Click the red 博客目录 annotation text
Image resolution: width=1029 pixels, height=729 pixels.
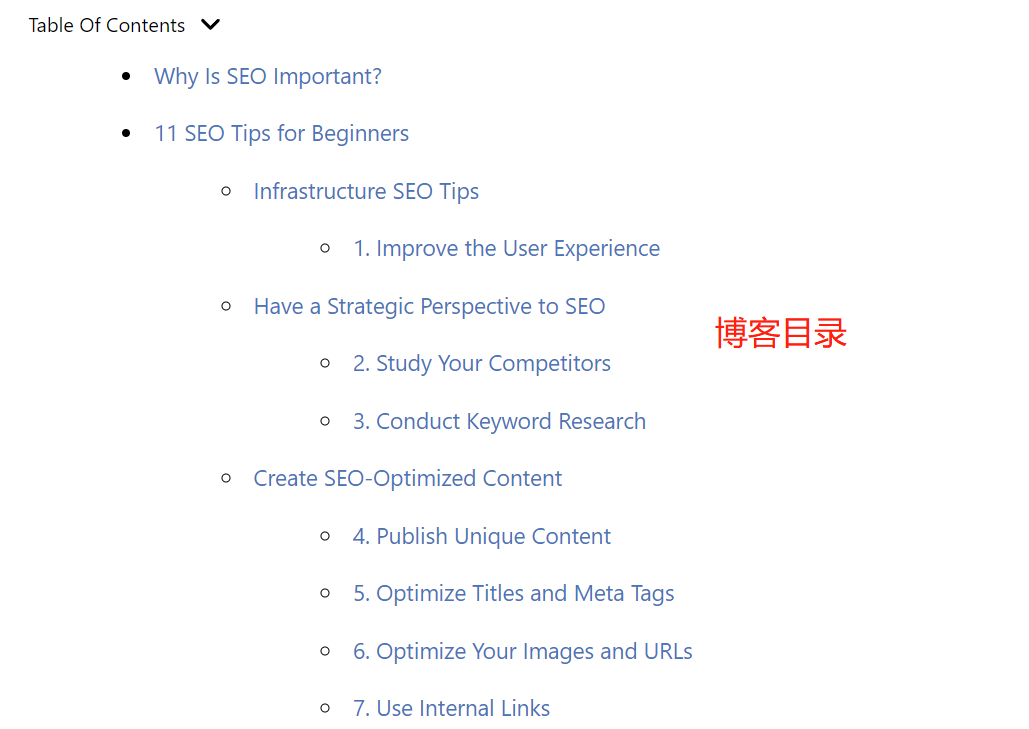[x=781, y=333]
